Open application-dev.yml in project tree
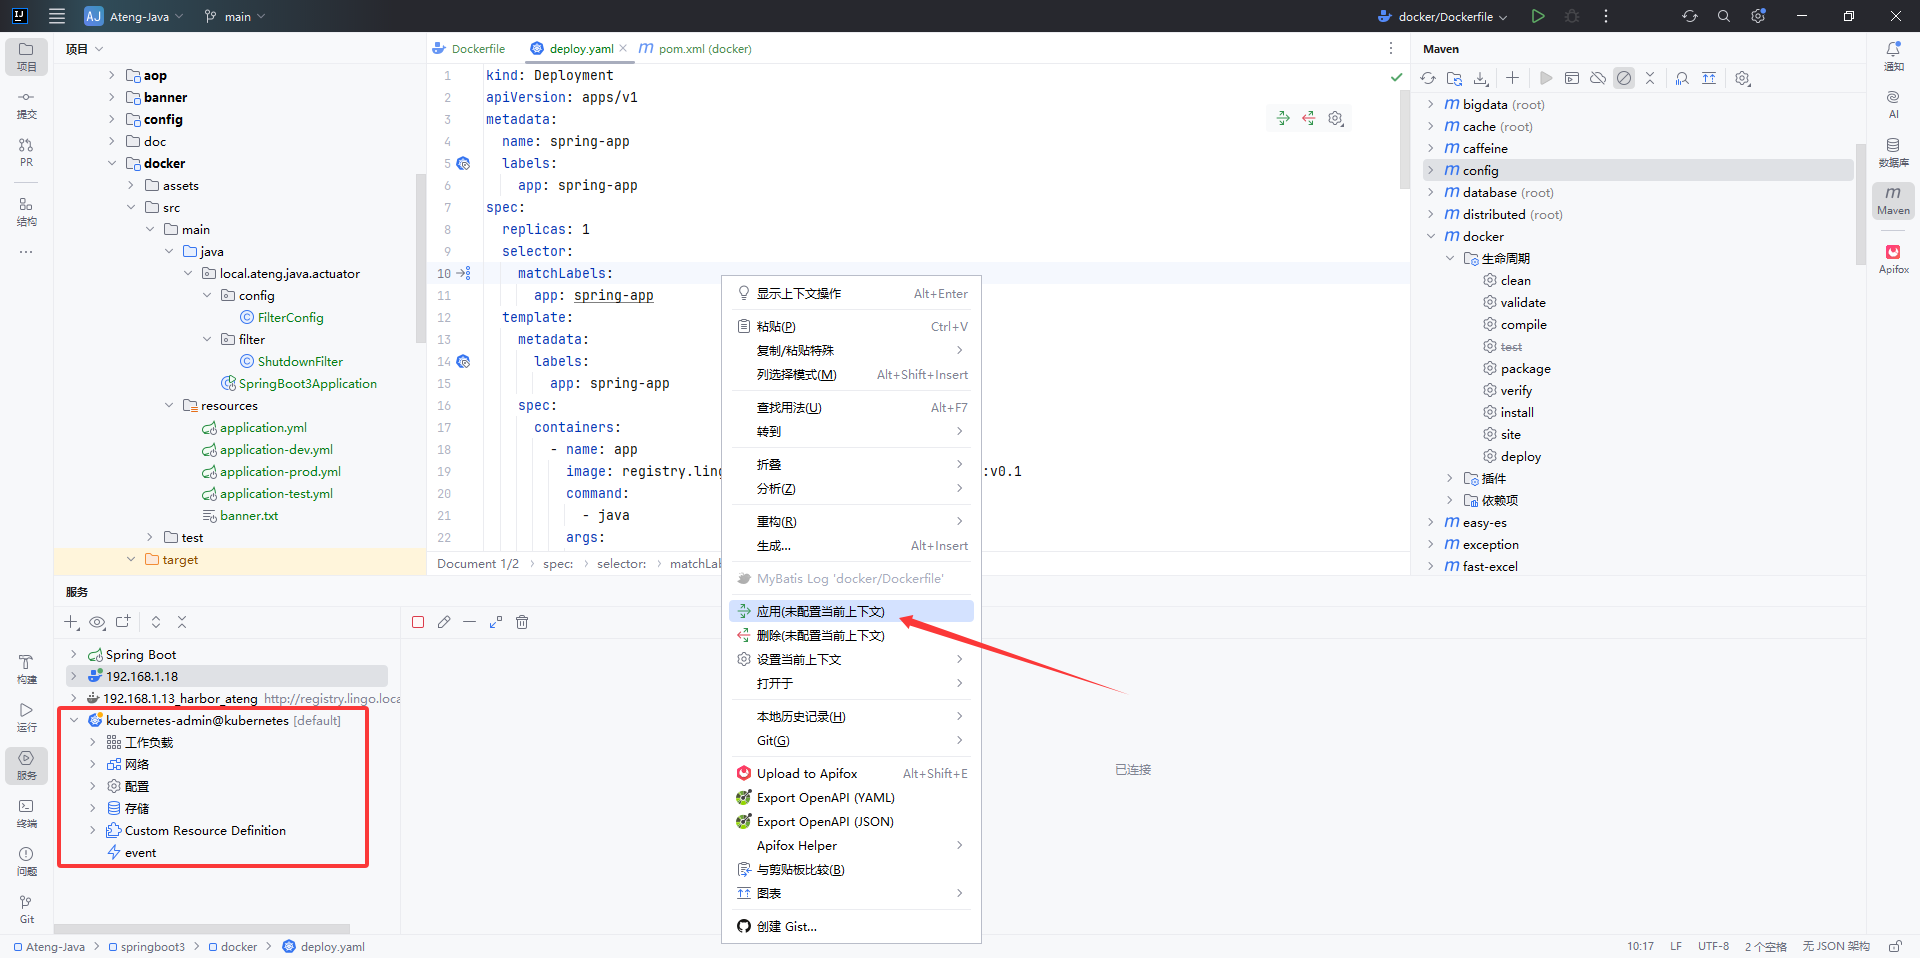 276,450
